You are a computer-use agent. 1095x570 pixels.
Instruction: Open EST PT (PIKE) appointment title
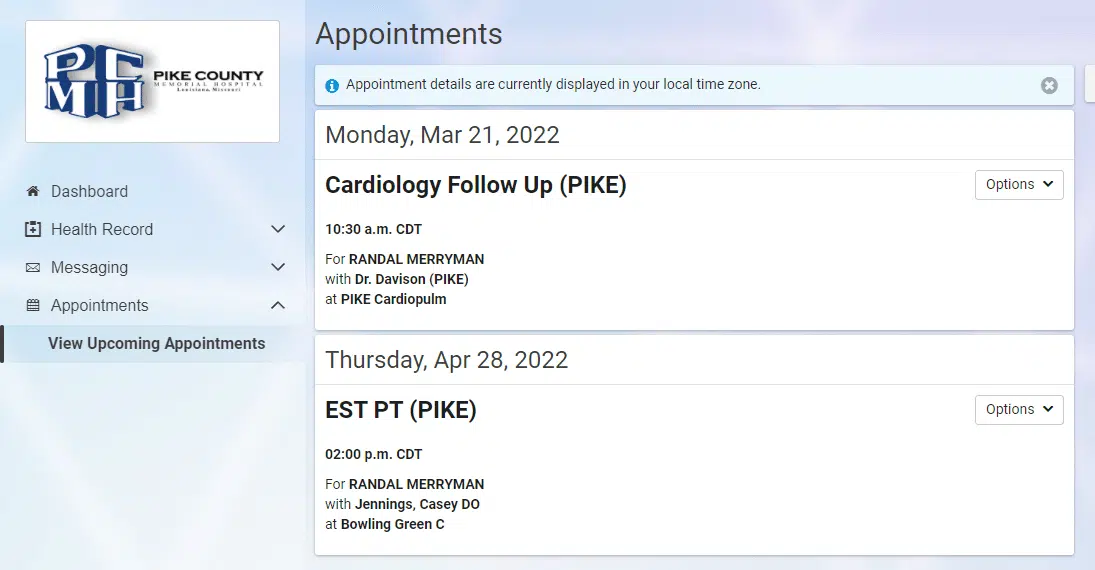(x=401, y=410)
